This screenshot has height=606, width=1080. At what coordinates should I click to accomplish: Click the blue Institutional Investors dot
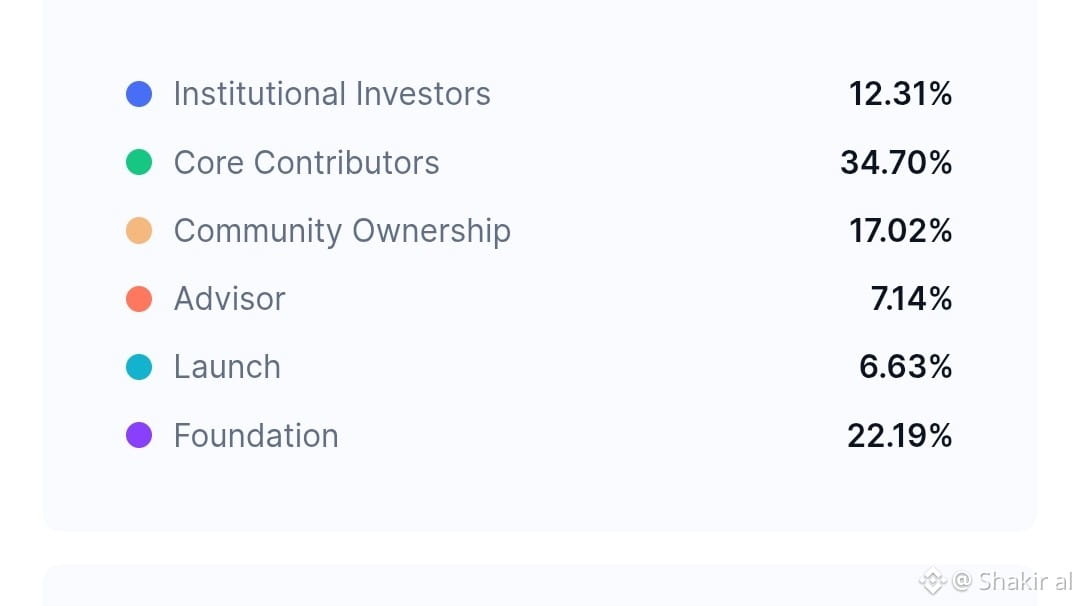click(x=139, y=94)
